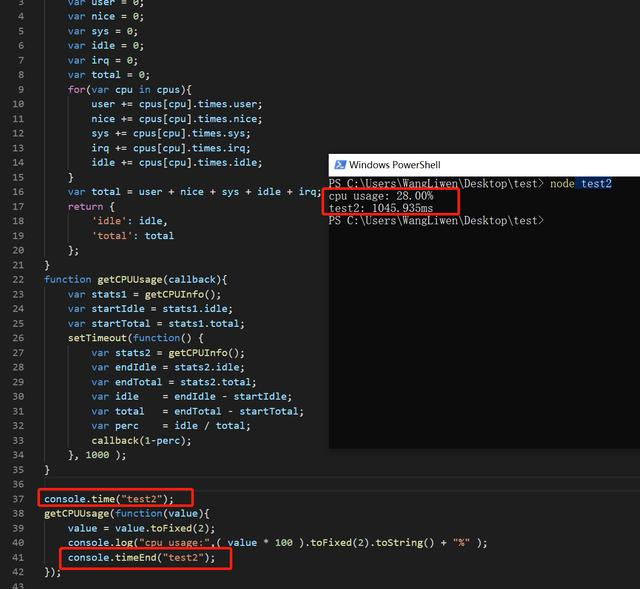
Task: Click the 'value = value.toFixed(2);' line
Action: point(141,528)
